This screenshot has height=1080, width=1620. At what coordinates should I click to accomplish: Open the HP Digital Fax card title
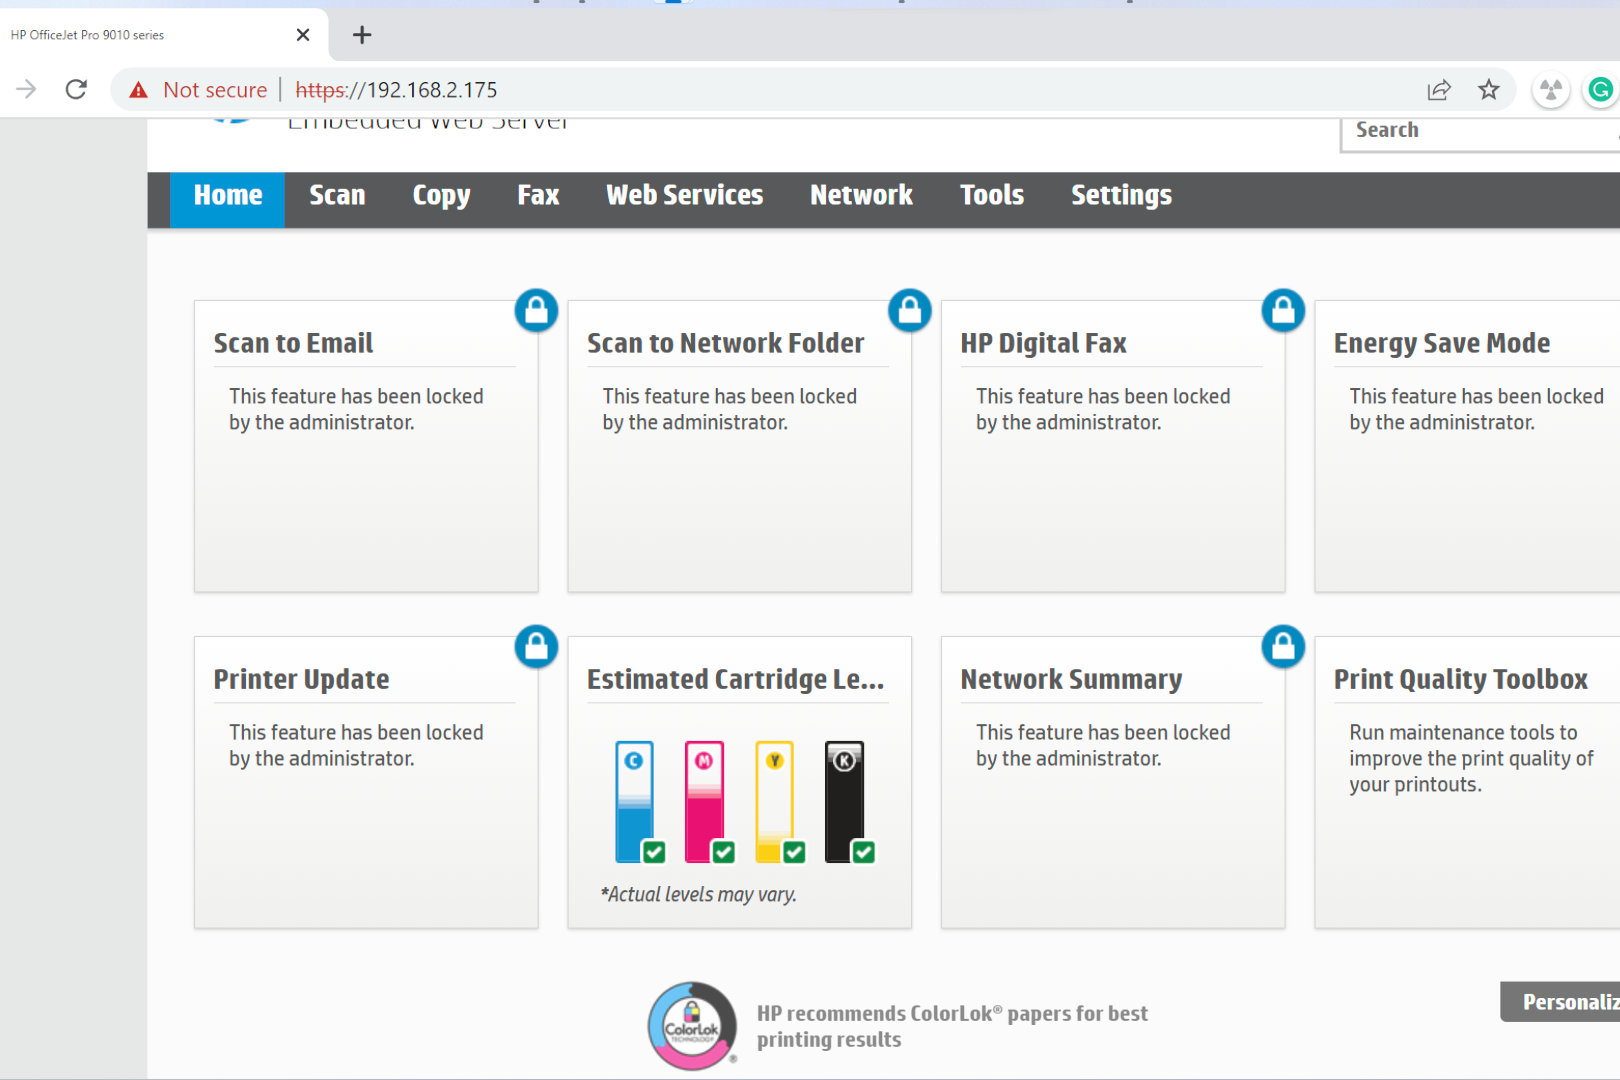pyautogui.click(x=1043, y=344)
